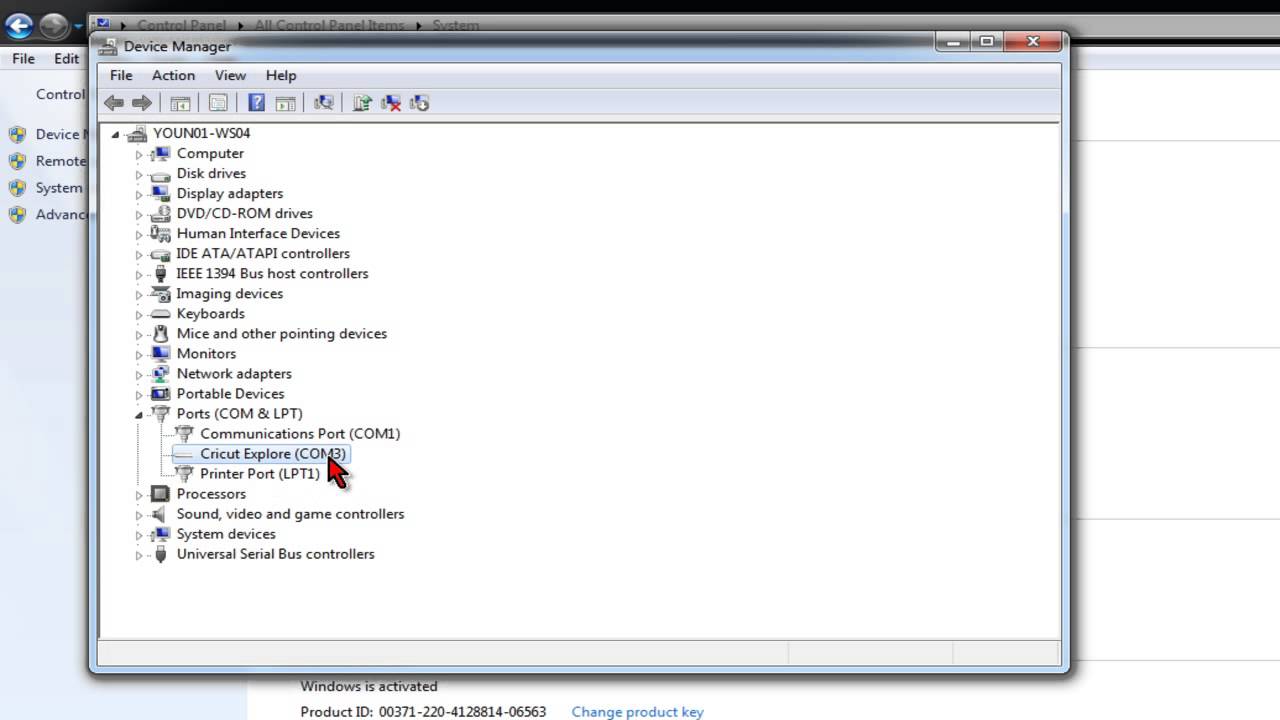The height and width of the screenshot is (720, 1280).
Task: Click the Printer Port (LPT1) port icon
Action: pyautogui.click(x=184, y=474)
